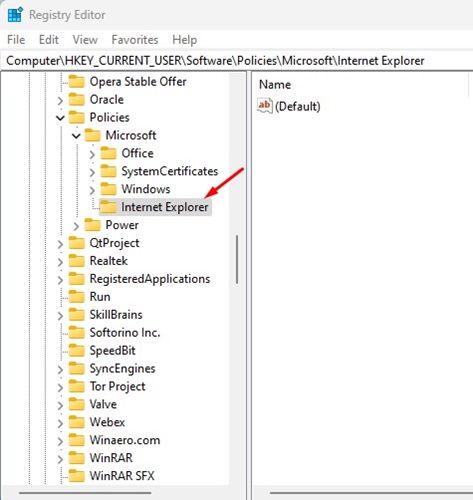Expand the Office key
This screenshot has height=500, width=473.
pos(92,154)
